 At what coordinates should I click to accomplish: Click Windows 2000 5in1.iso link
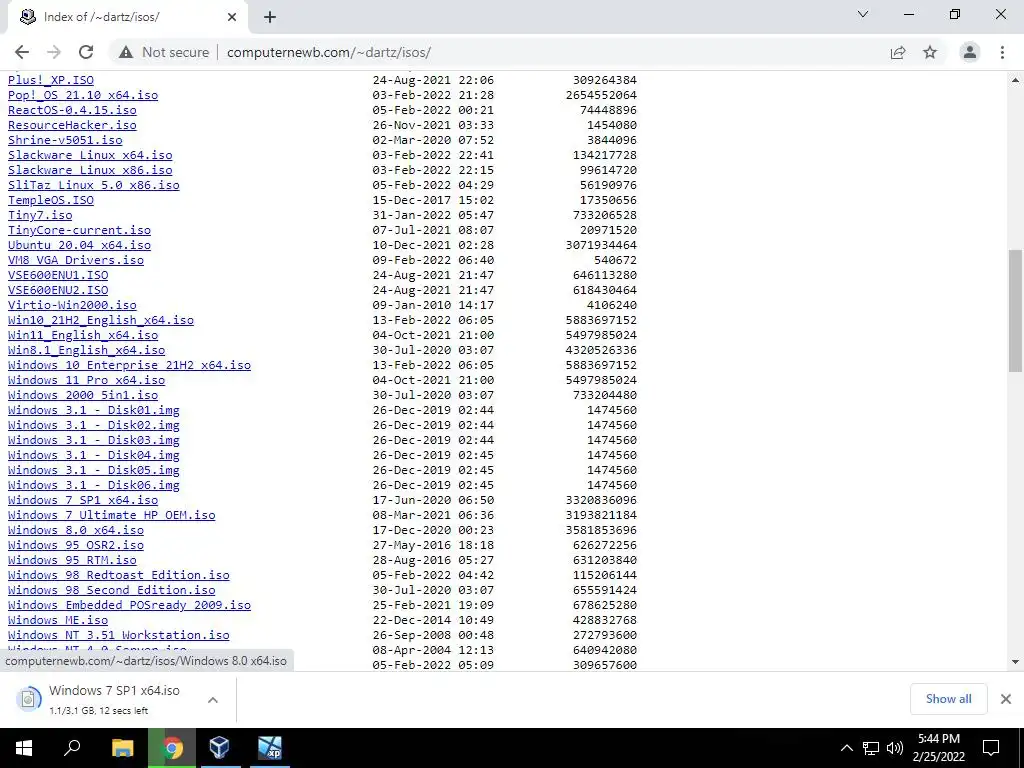click(x=83, y=395)
